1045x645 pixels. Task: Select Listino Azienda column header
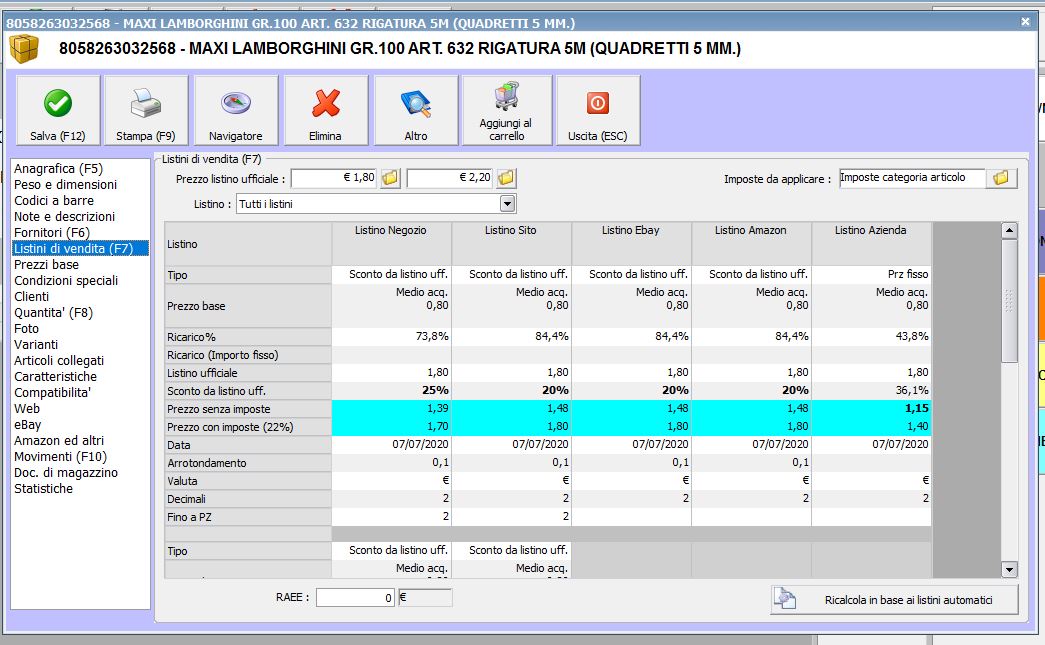pos(871,244)
